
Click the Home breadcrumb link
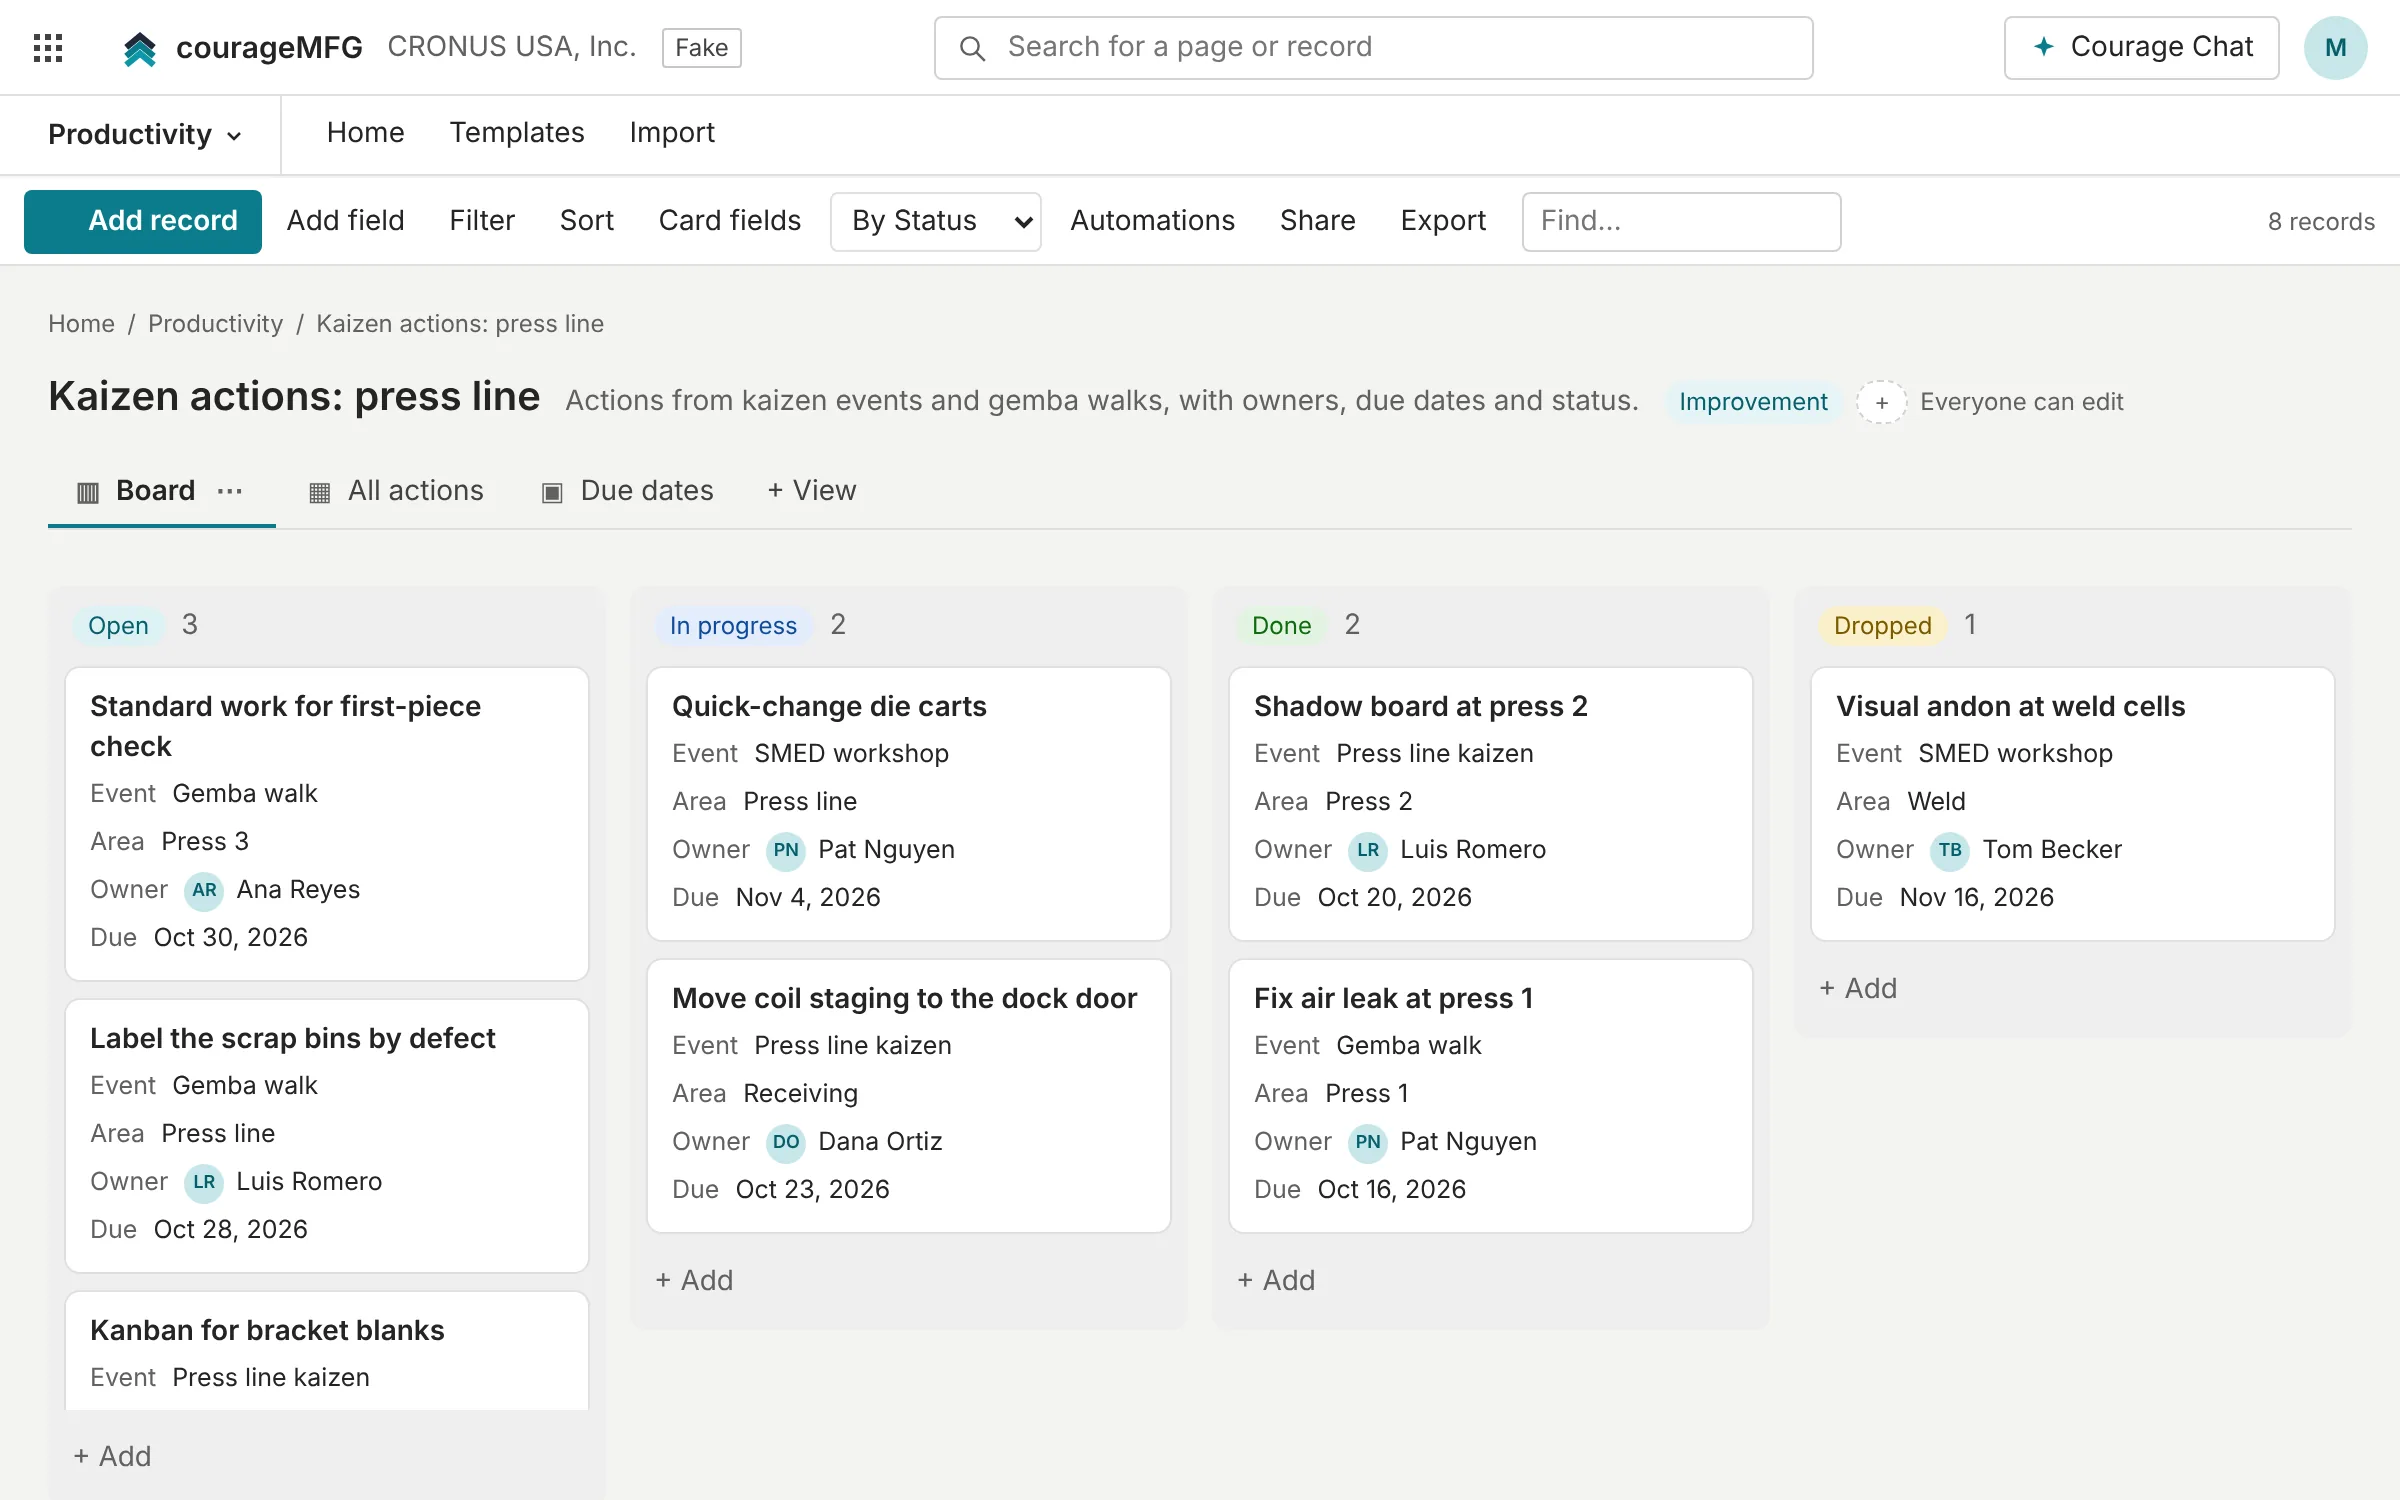pyautogui.click(x=81, y=324)
